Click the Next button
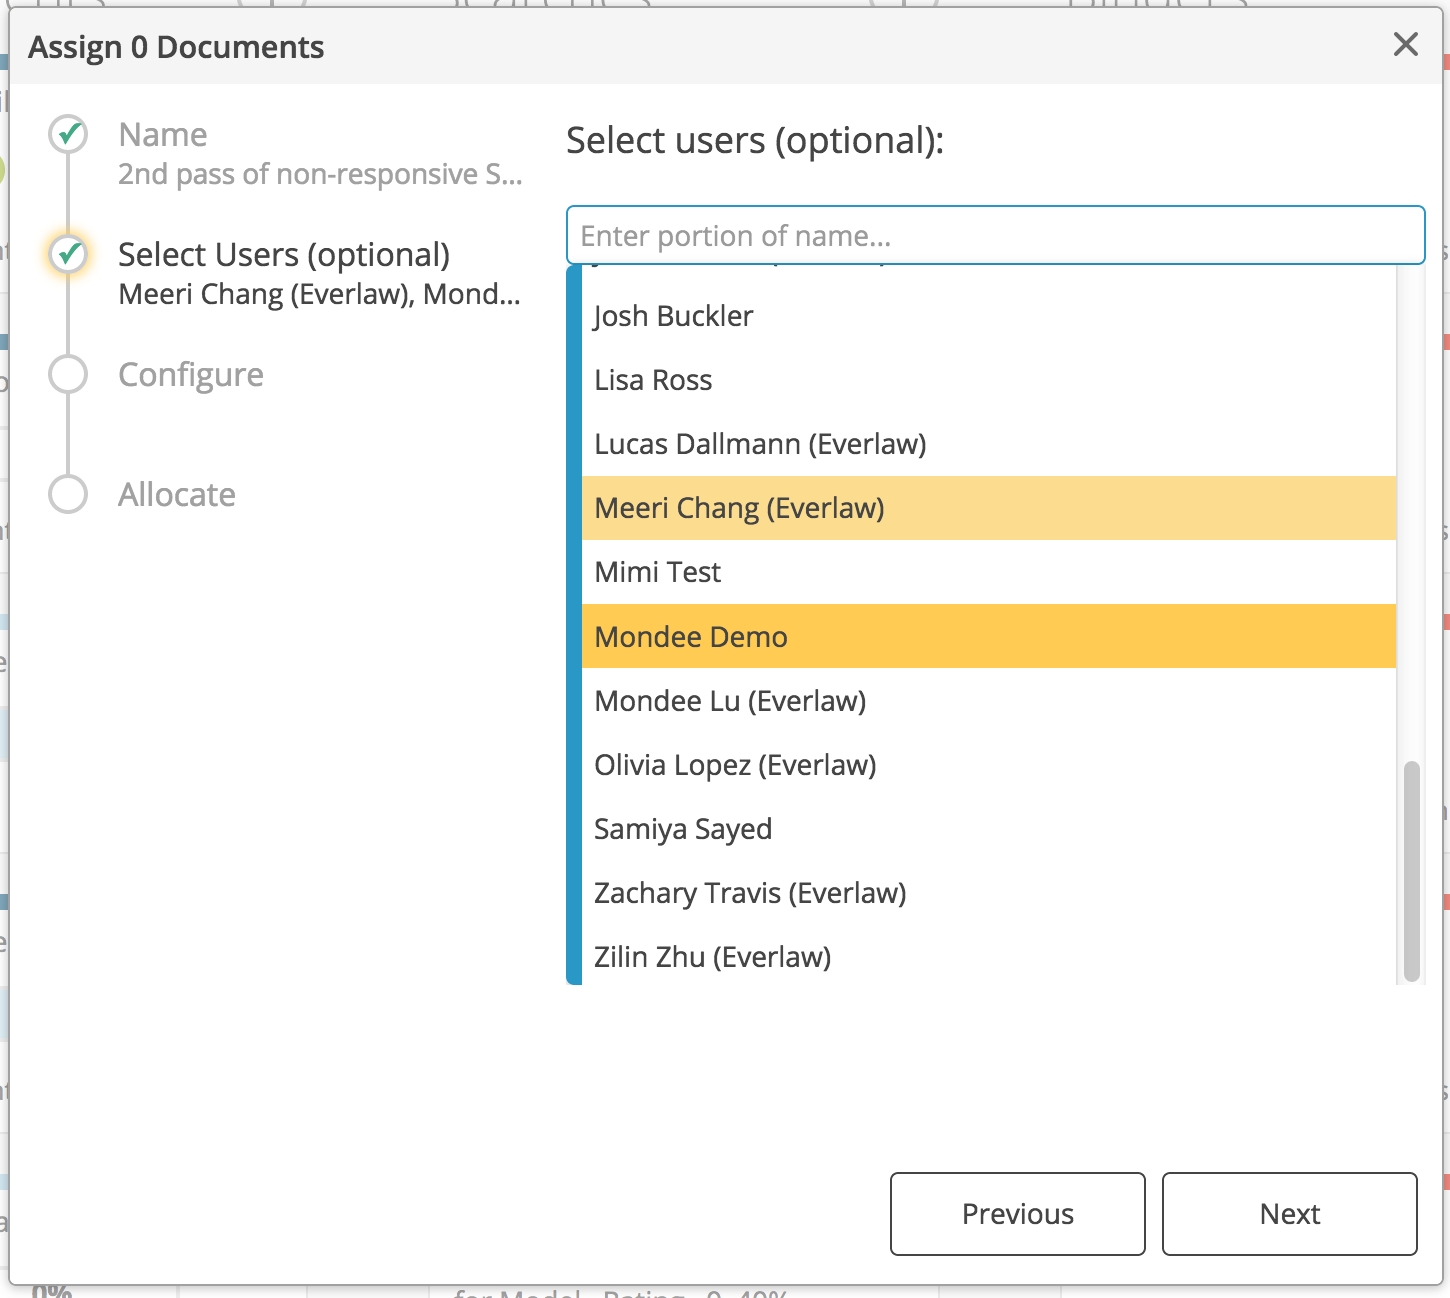Image resolution: width=1450 pixels, height=1298 pixels. pos(1289,1214)
